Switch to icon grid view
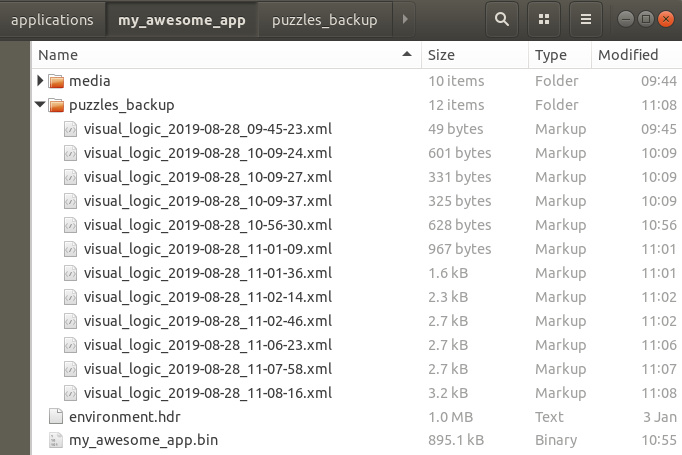This screenshot has height=455, width=682. (x=544, y=19)
